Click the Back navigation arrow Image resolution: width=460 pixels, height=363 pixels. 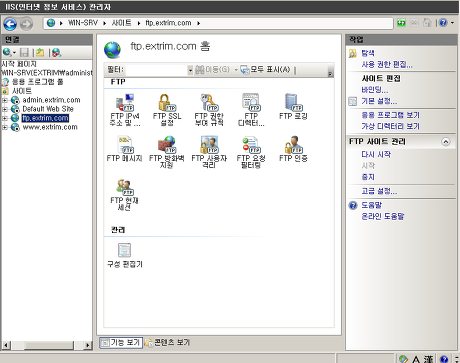pos(10,24)
